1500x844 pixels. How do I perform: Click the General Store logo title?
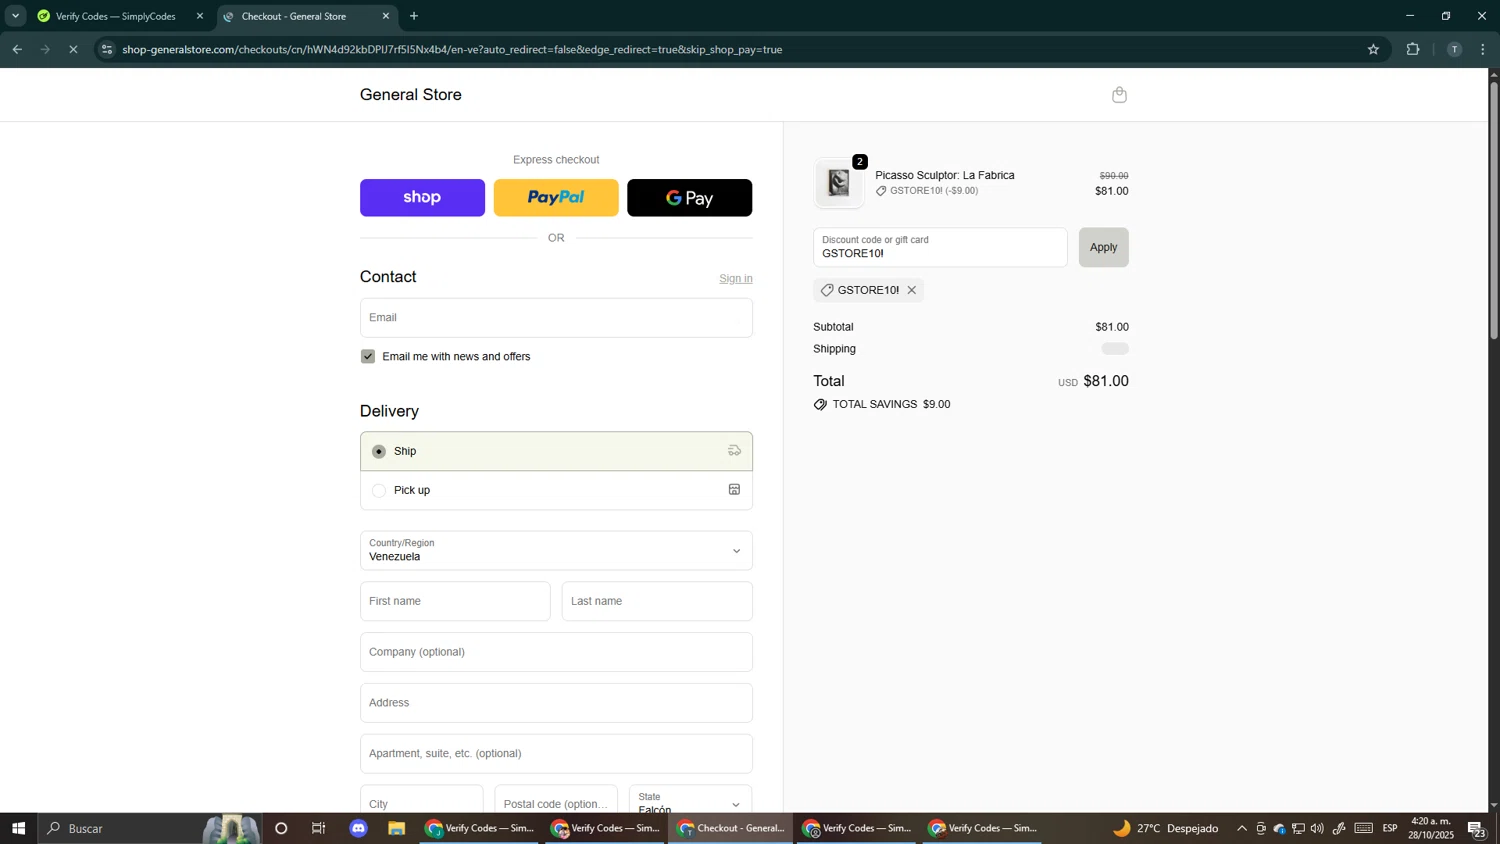point(411,95)
